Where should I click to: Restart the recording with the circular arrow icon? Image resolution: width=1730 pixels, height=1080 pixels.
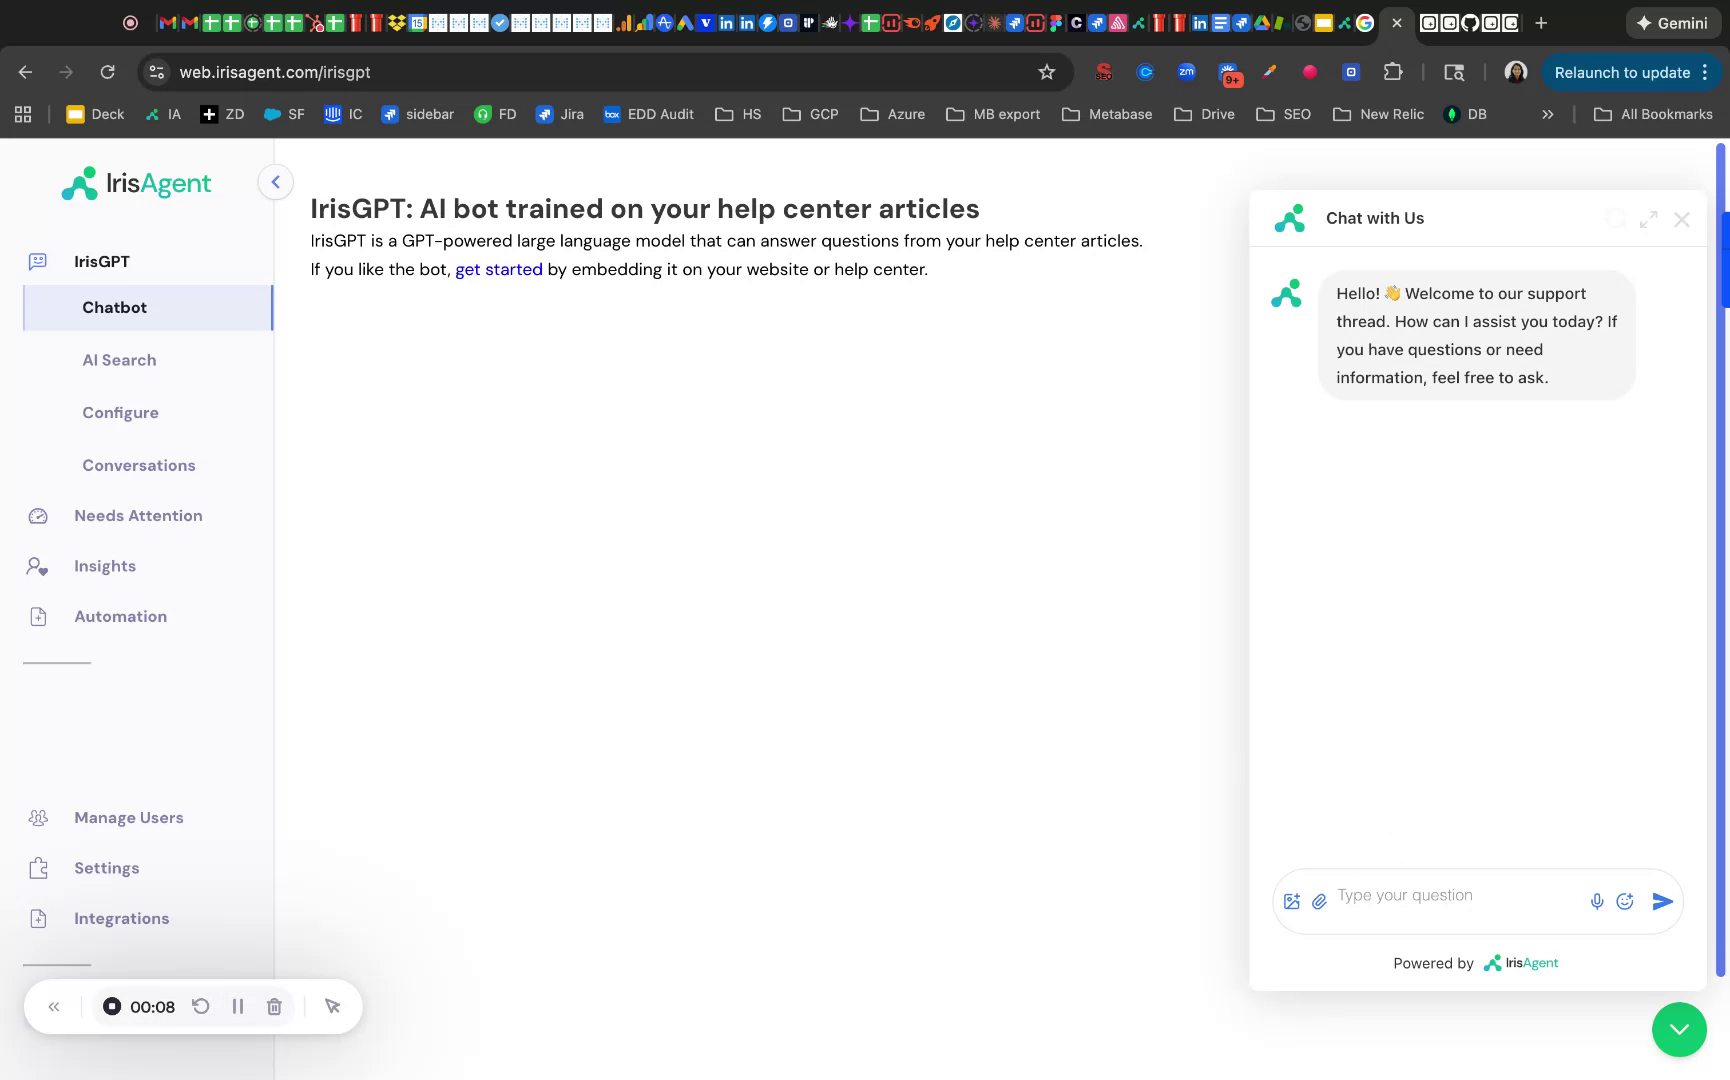click(x=201, y=1006)
